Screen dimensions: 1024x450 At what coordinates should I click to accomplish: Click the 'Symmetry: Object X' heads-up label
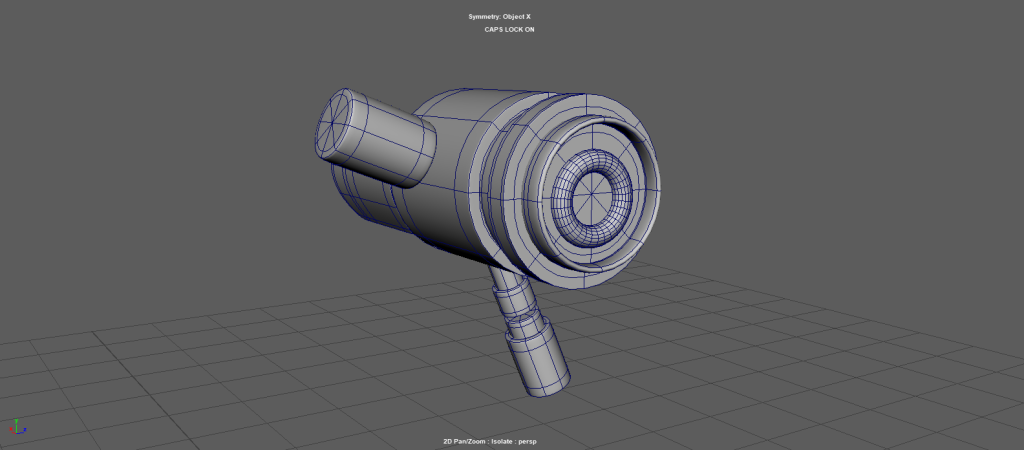click(x=500, y=16)
